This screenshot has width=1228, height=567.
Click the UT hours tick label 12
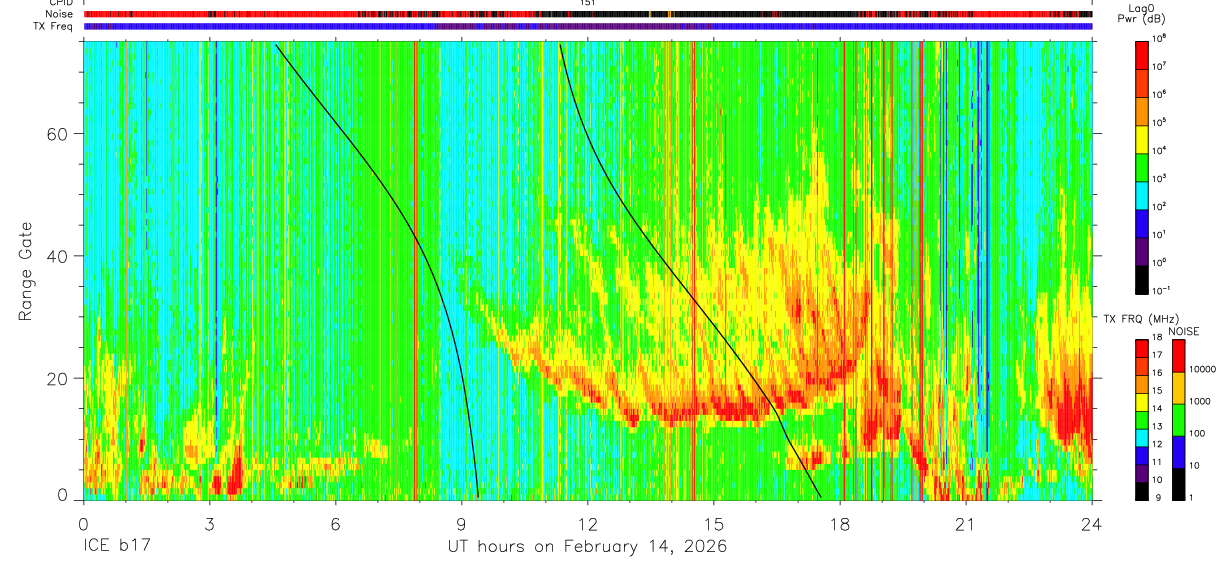point(588,523)
